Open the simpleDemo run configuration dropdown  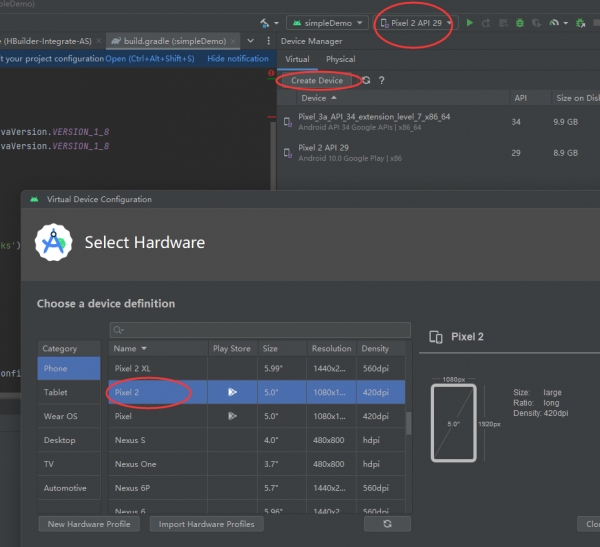coord(328,23)
